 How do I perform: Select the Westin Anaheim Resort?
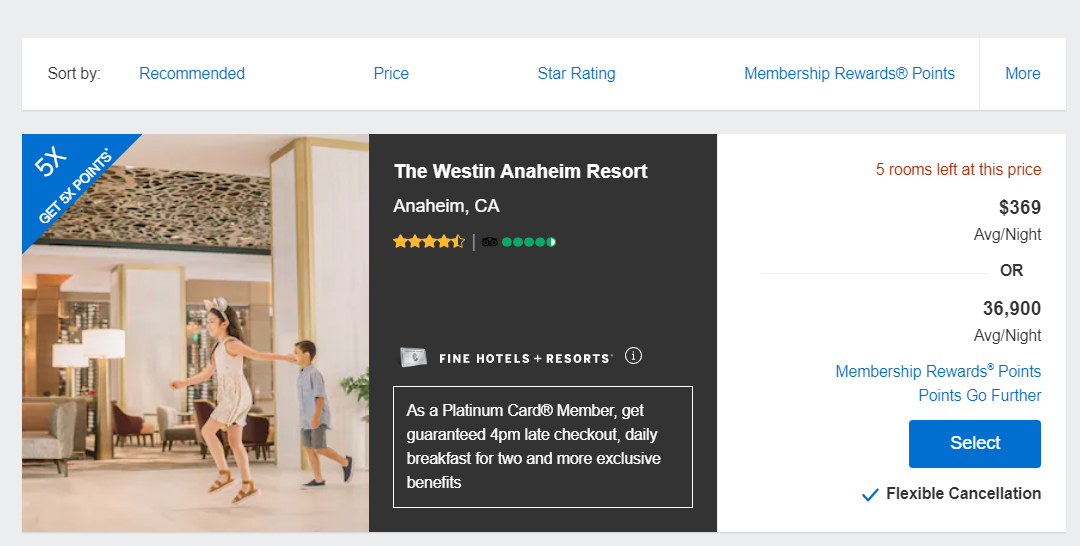pyautogui.click(x=975, y=443)
